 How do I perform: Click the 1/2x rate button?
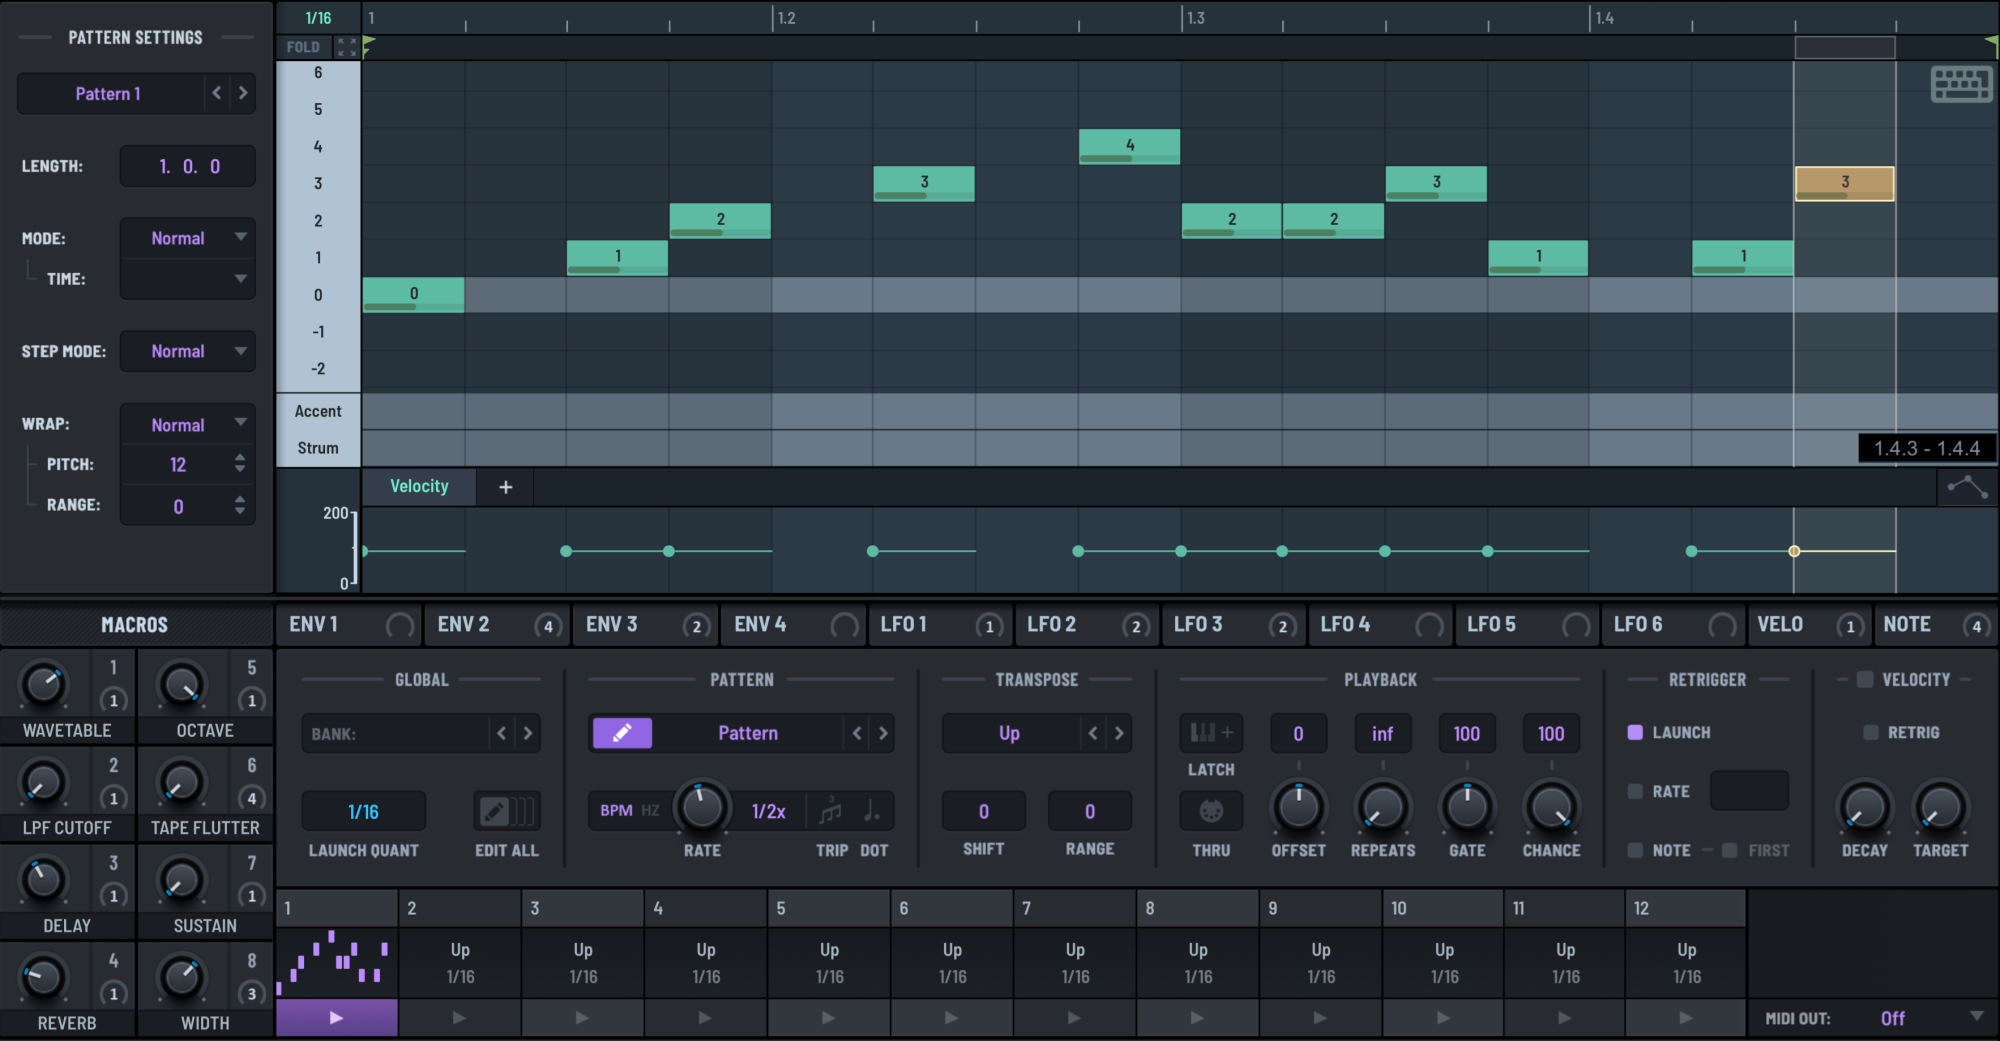tap(769, 811)
